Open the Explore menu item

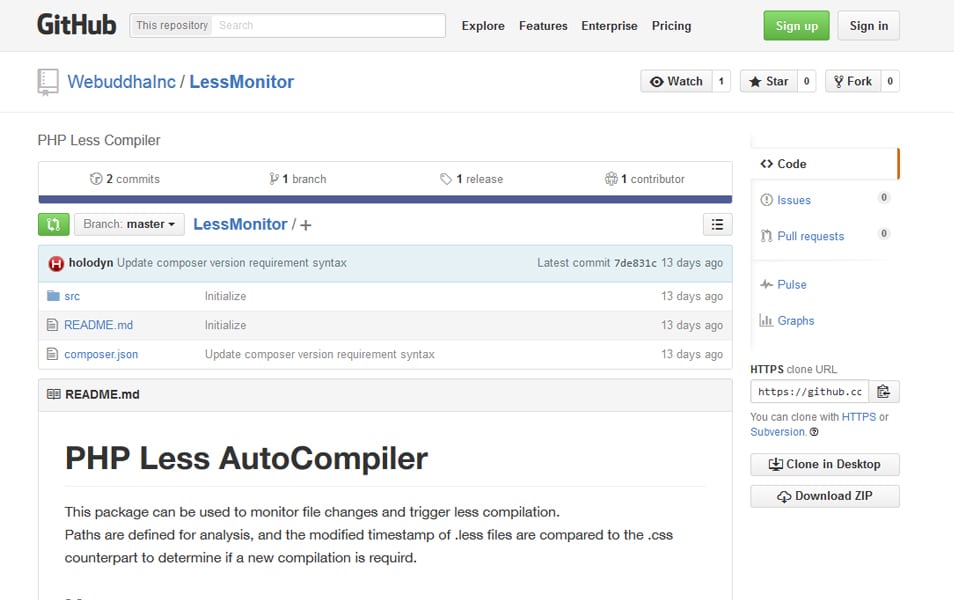(x=483, y=26)
